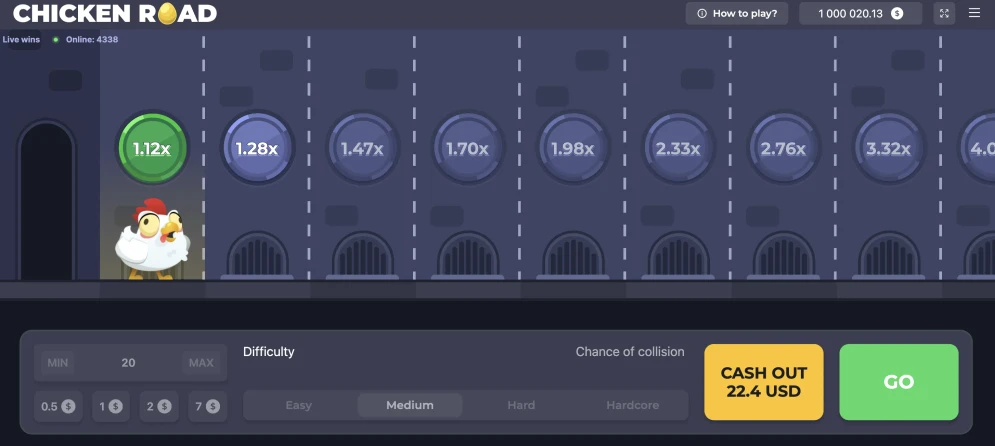Image resolution: width=995 pixels, height=446 pixels.
Task: Select Hardcore difficulty
Action: (x=632, y=405)
